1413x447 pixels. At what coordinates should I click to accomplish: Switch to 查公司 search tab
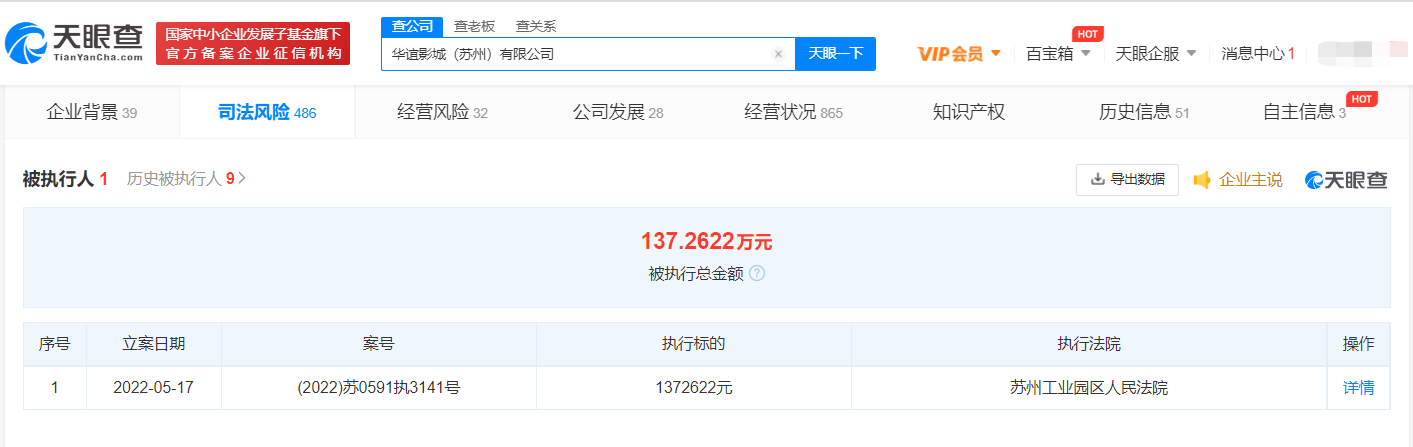pos(412,27)
